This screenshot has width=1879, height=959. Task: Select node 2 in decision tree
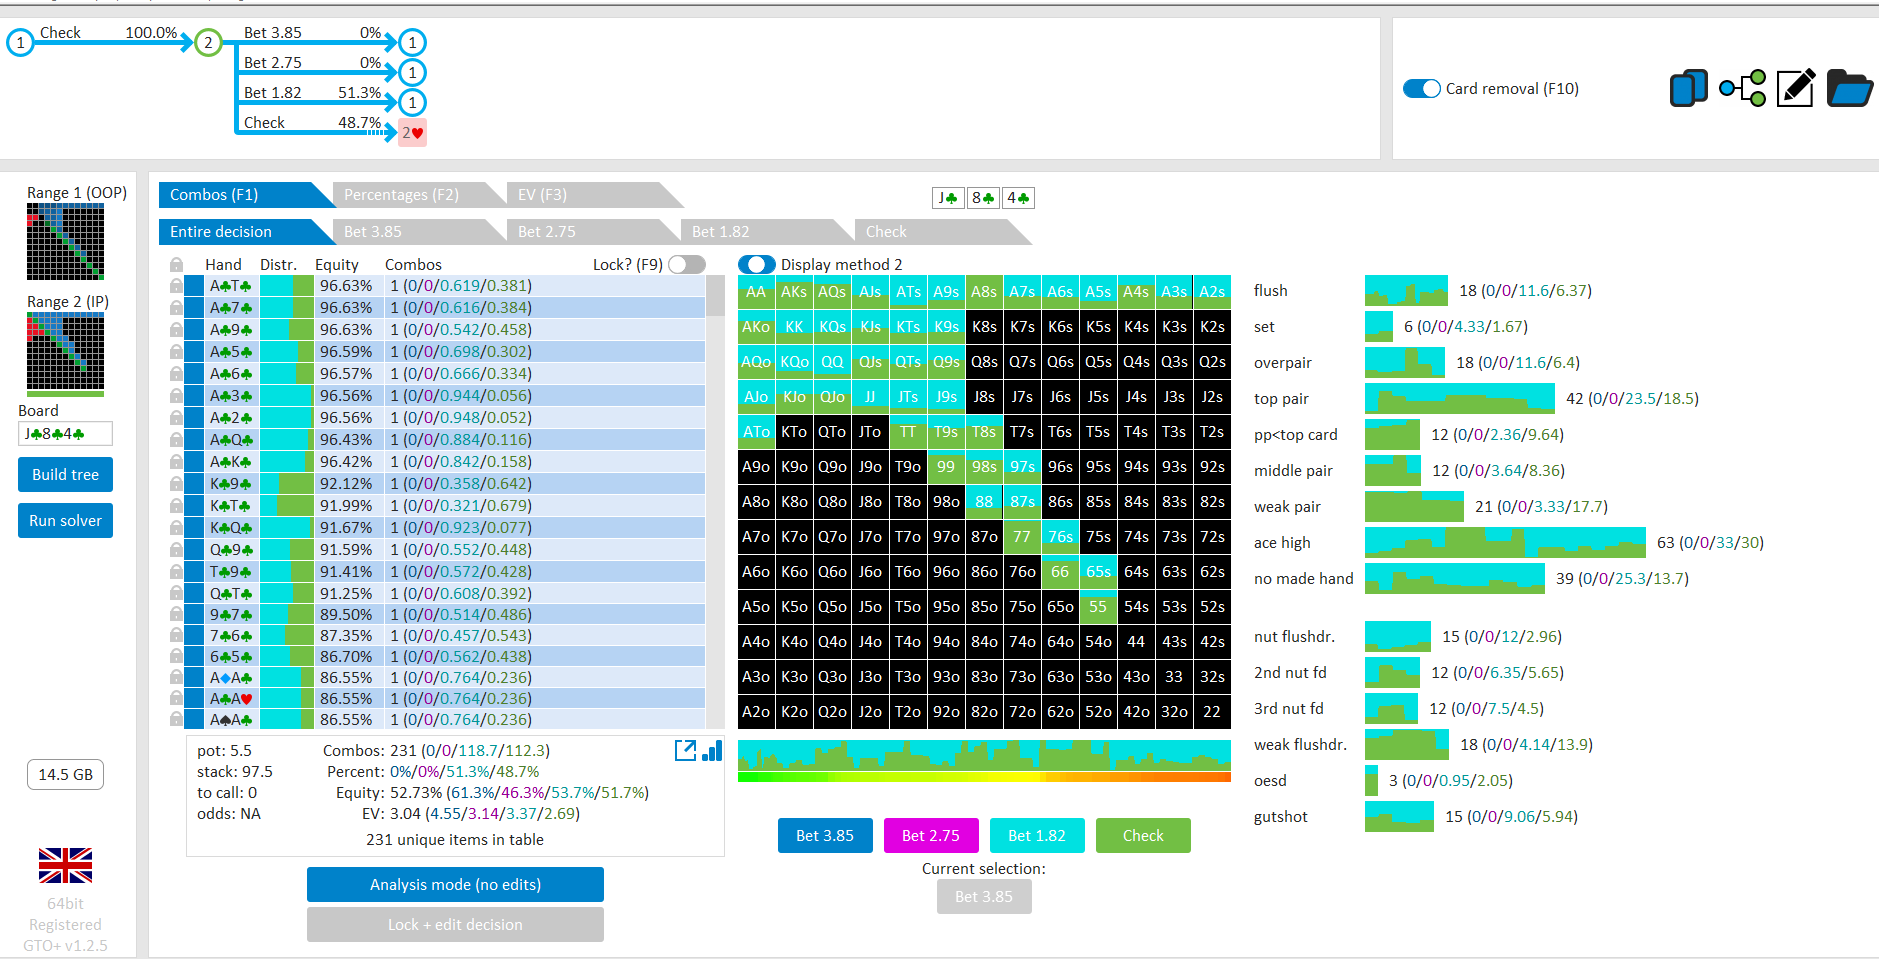tap(208, 43)
